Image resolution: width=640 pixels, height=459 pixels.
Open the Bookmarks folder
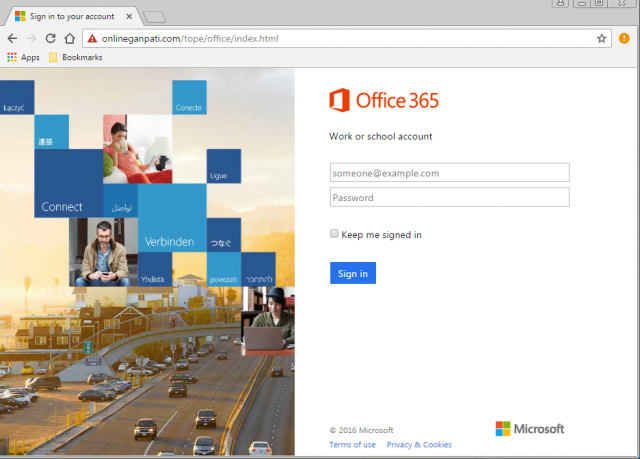pos(76,58)
